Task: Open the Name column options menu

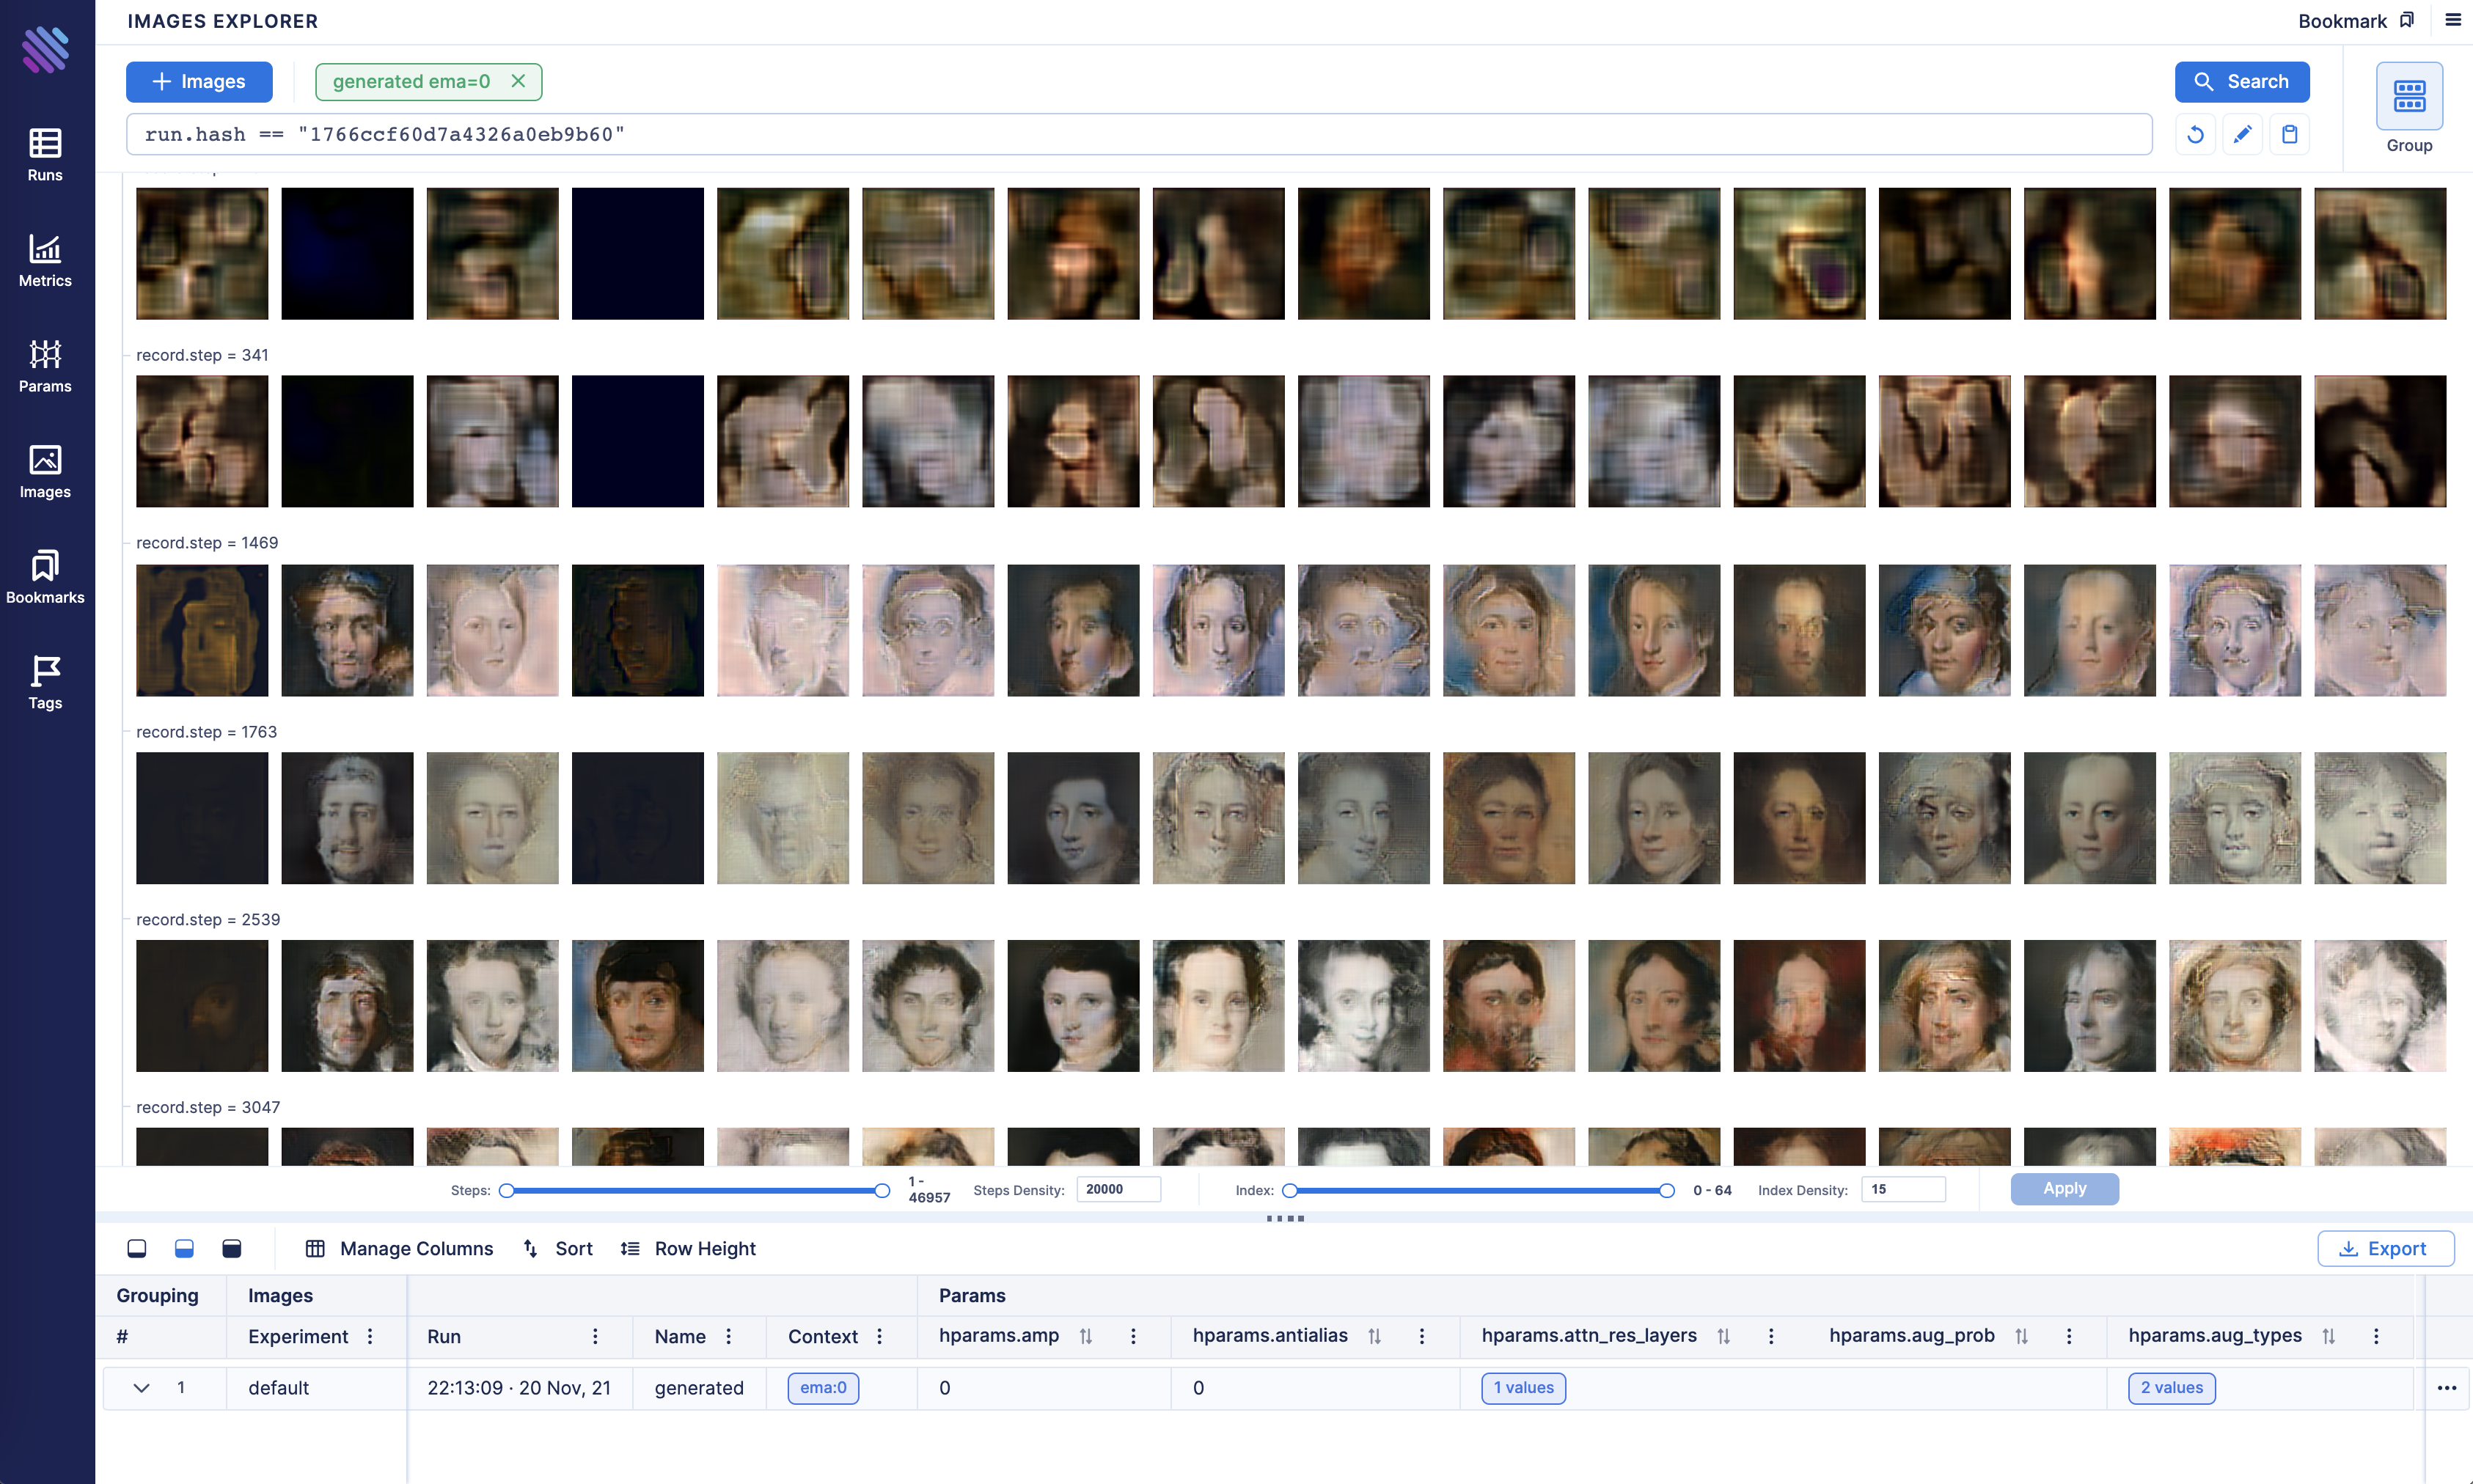Action: click(x=729, y=1336)
